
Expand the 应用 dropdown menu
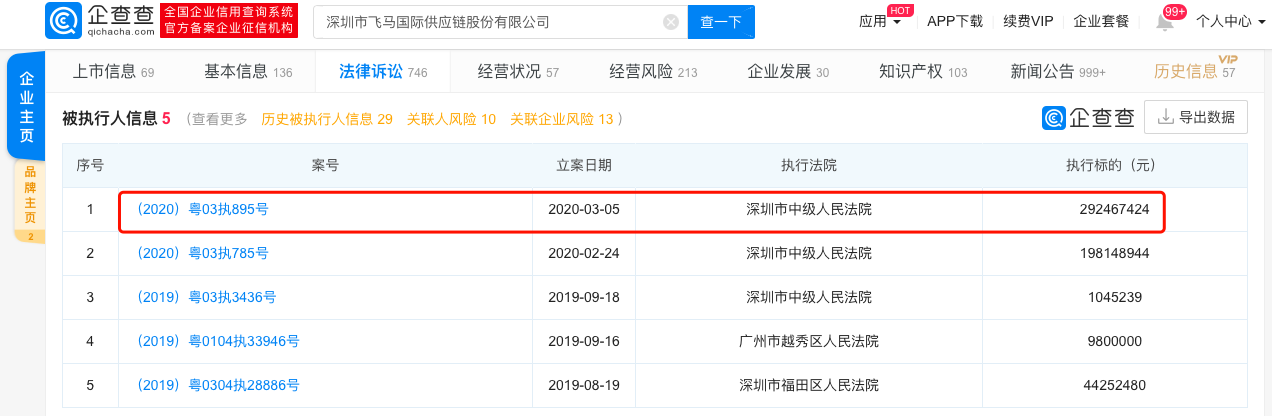(x=880, y=21)
